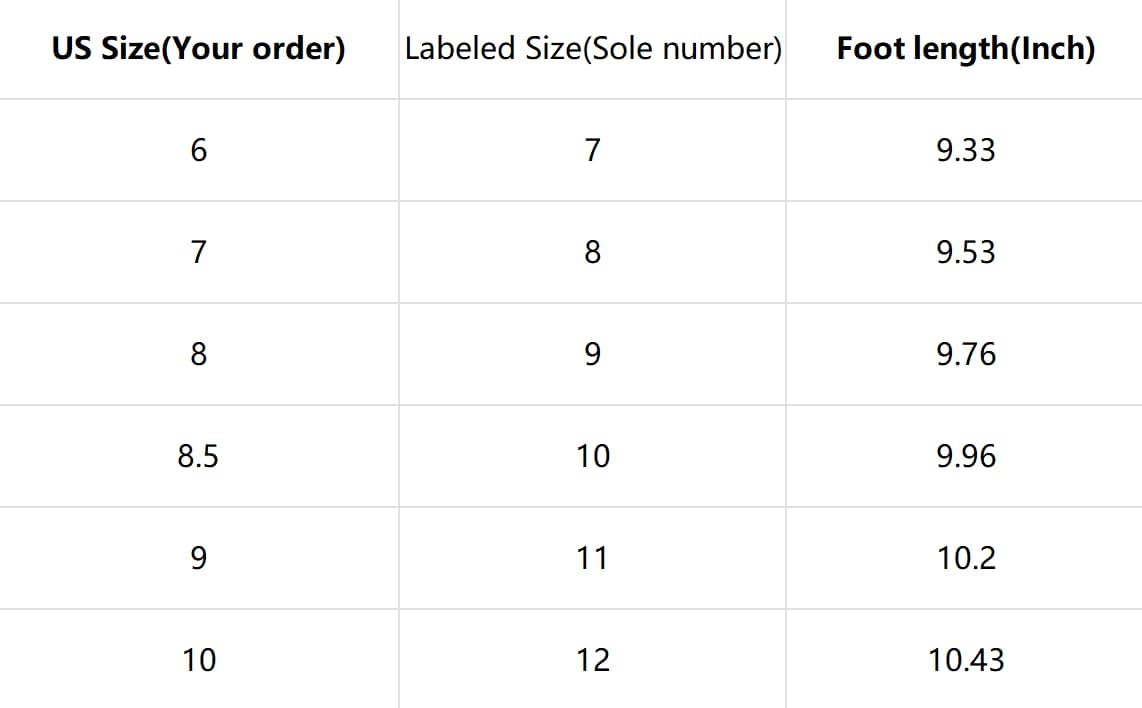Click the US size 8.5 cell
Image resolution: width=1142 pixels, height=708 pixels.
[x=198, y=456]
